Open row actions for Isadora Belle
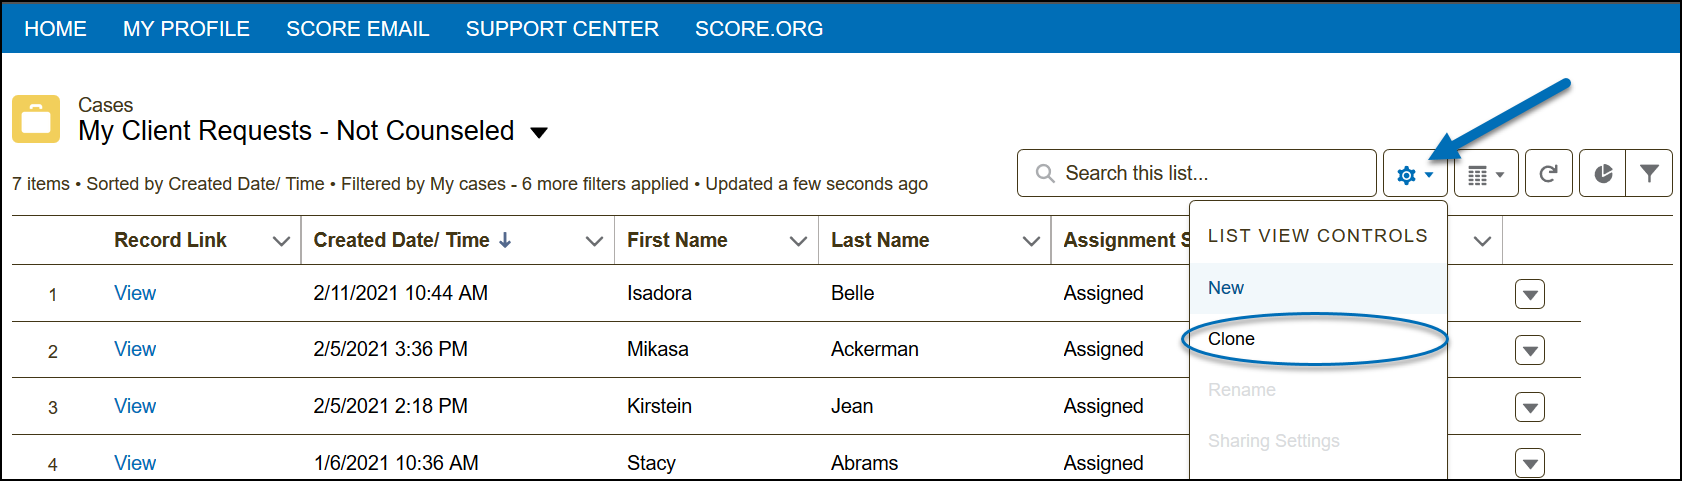Screen dimensions: 1682x481 [1530, 294]
